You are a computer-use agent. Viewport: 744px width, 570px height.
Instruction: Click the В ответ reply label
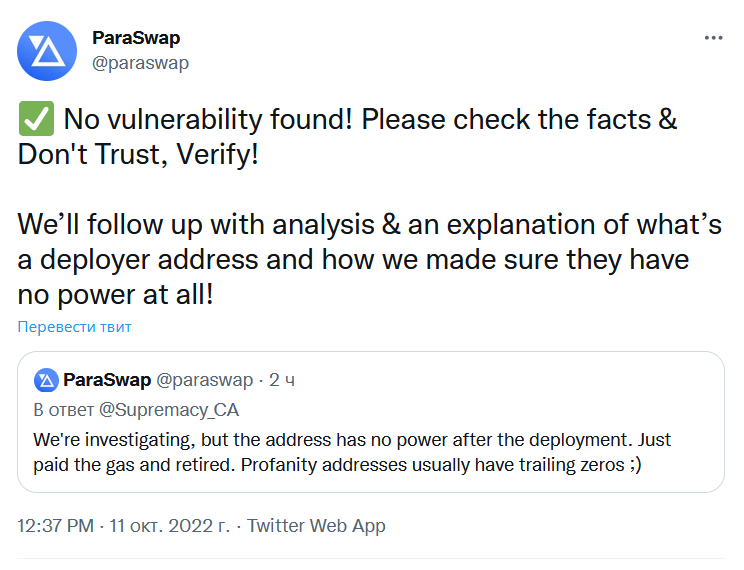64,410
